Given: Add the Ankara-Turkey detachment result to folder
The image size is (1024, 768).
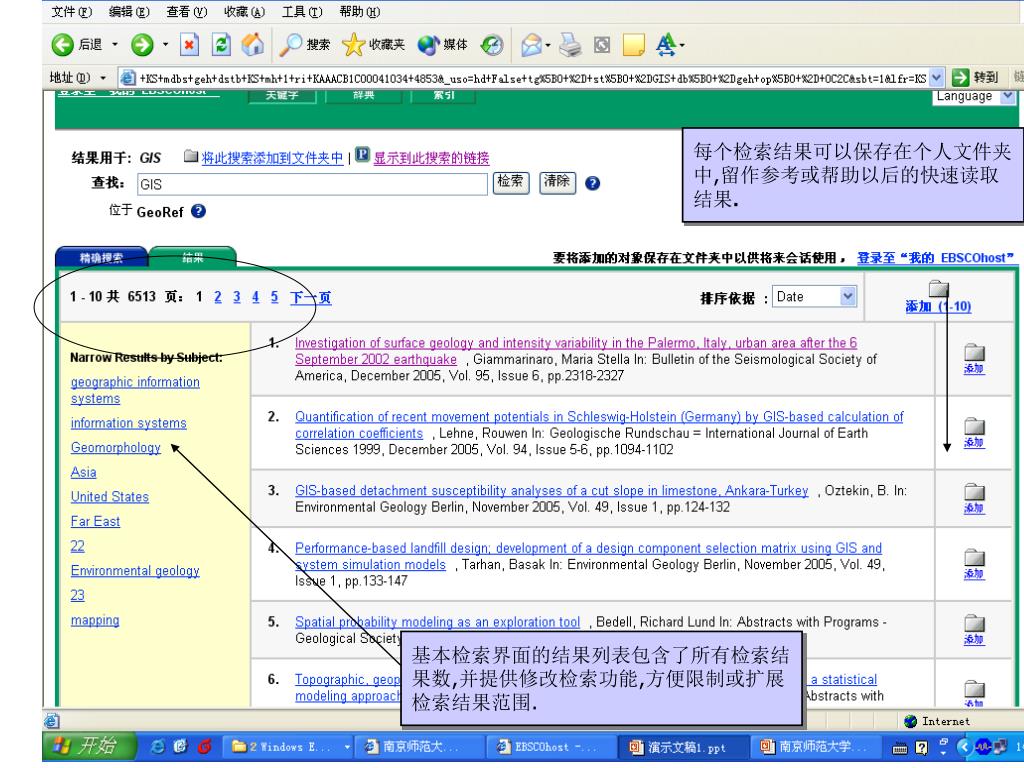Looking at the screenshot, I should point(974,499).
